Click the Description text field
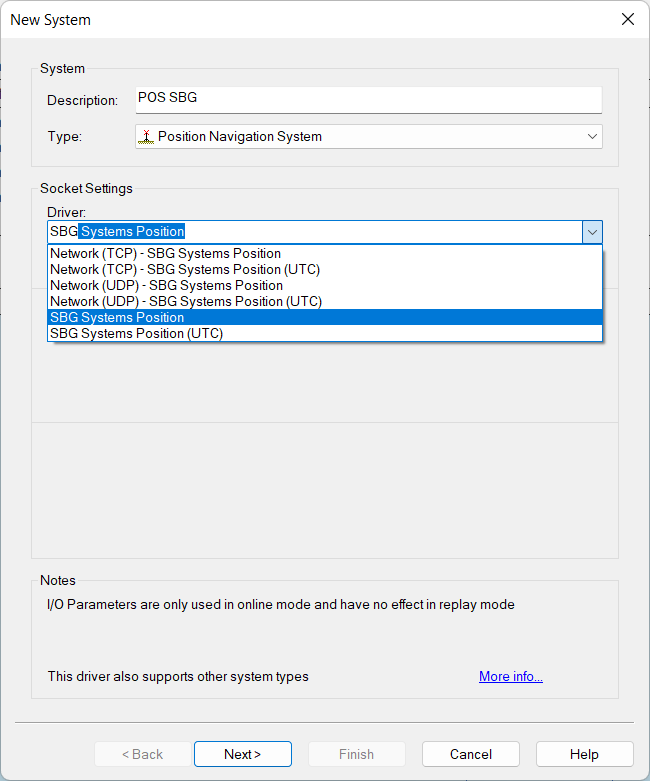 (x=368, y=99)
